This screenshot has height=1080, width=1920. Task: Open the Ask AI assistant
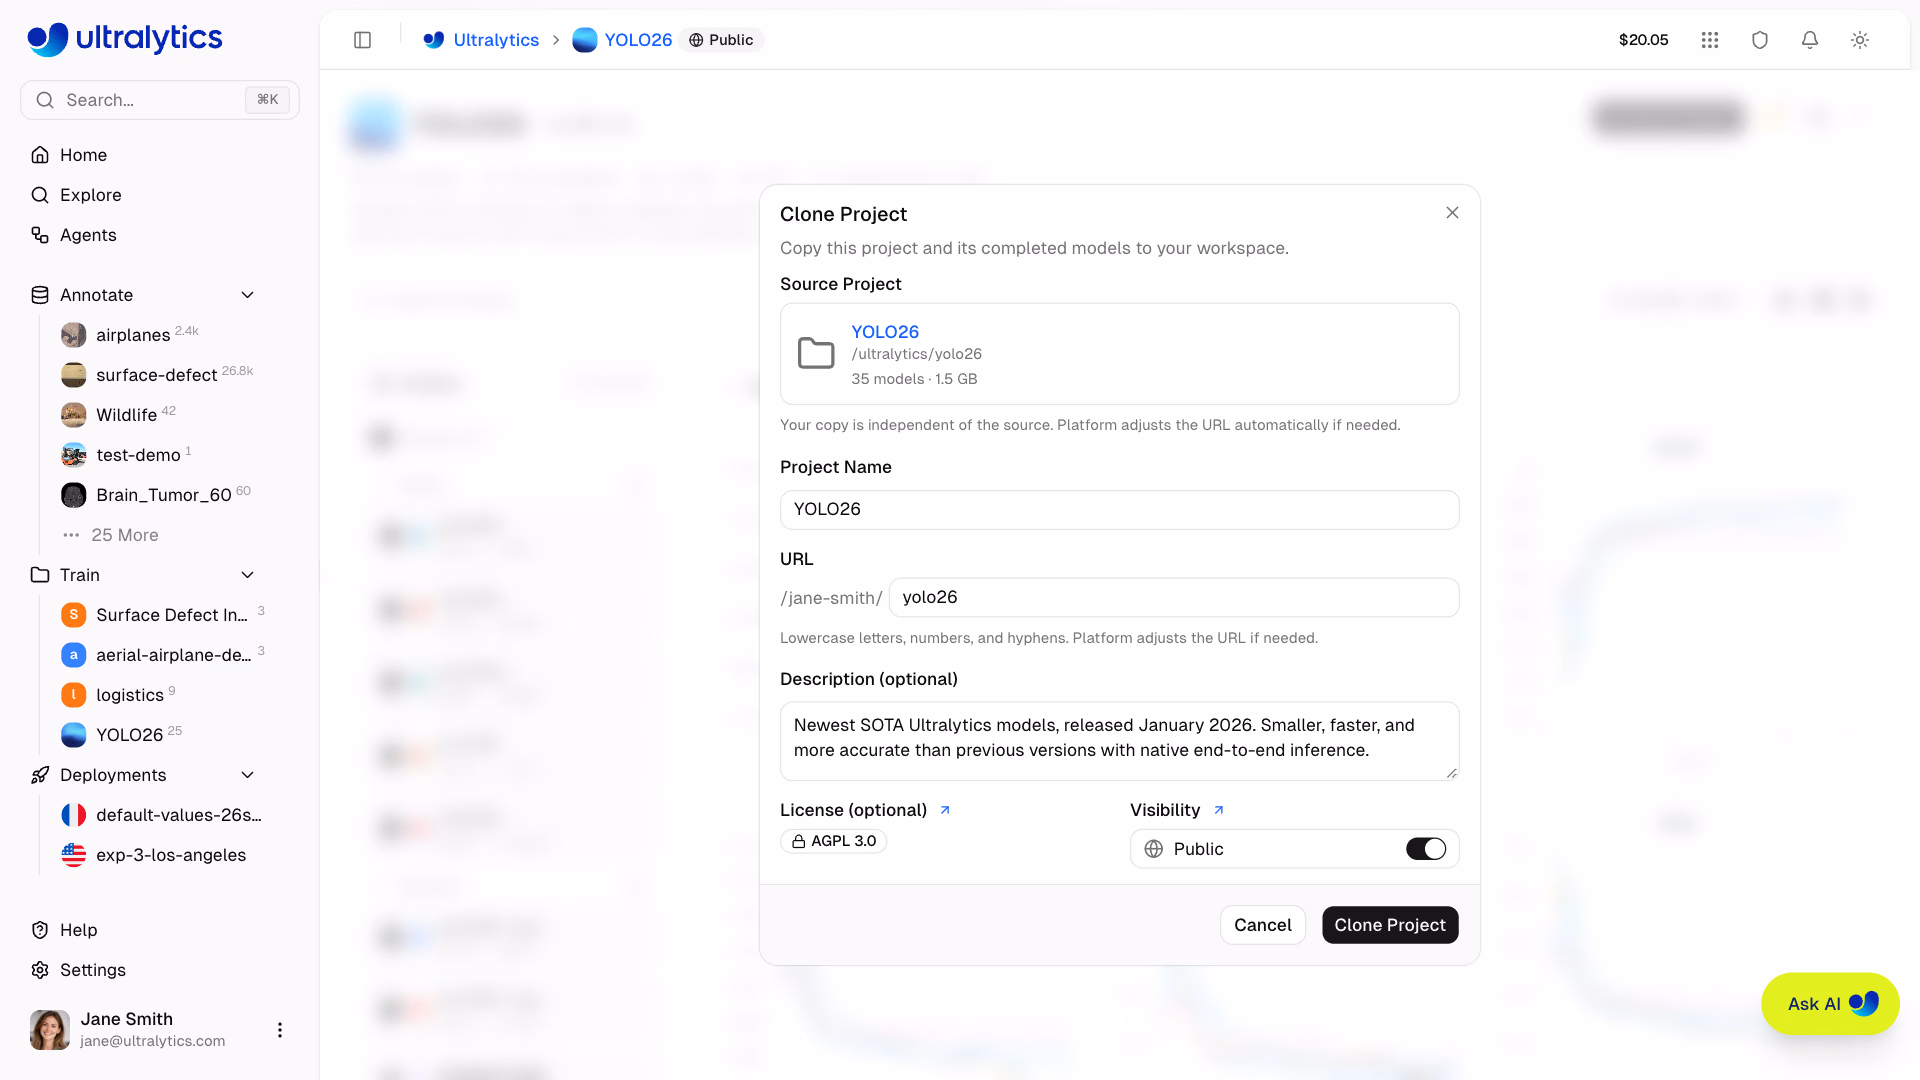(x=1830, y=1004)
